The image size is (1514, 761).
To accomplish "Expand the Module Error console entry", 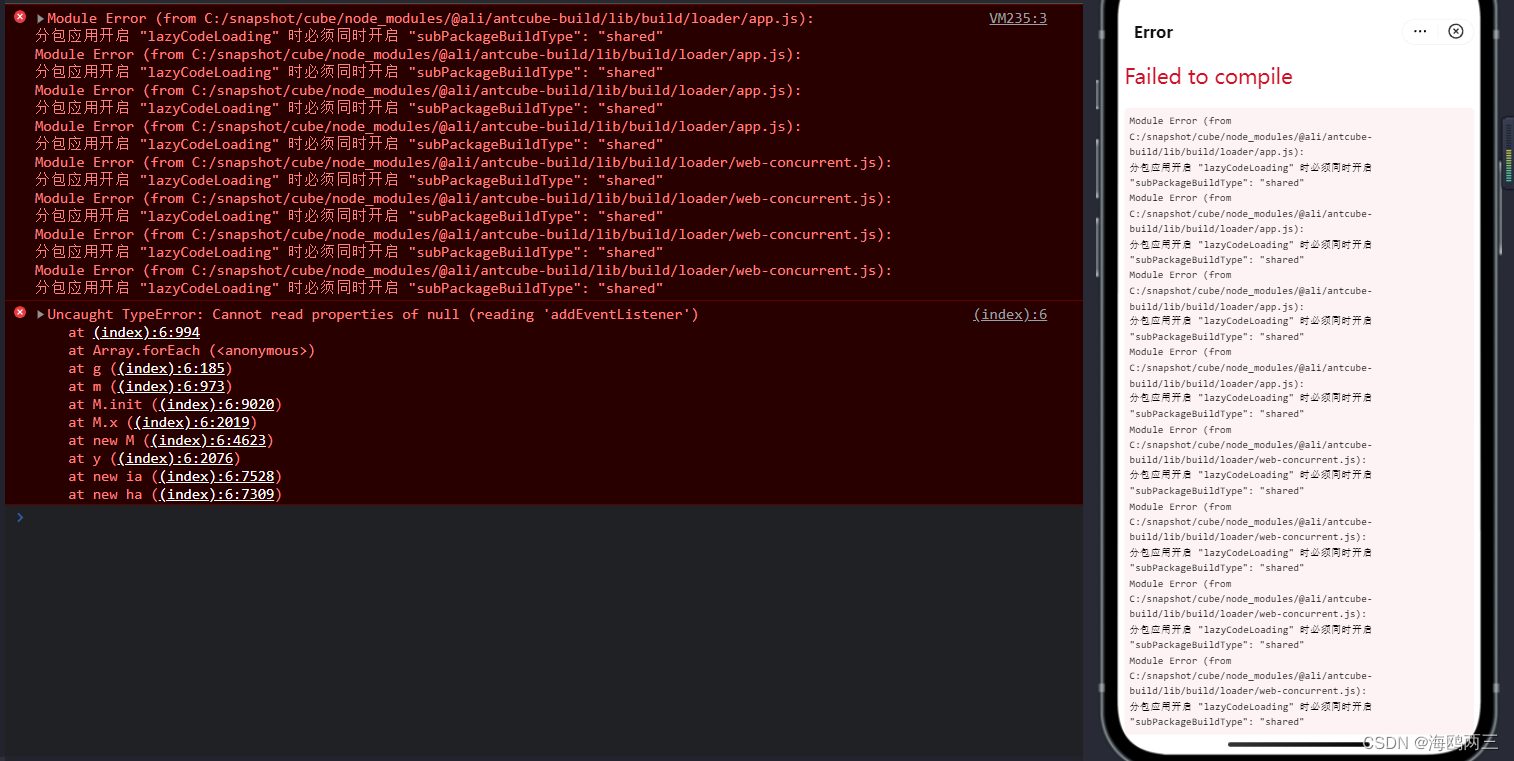I will click(x=41, y=18).
